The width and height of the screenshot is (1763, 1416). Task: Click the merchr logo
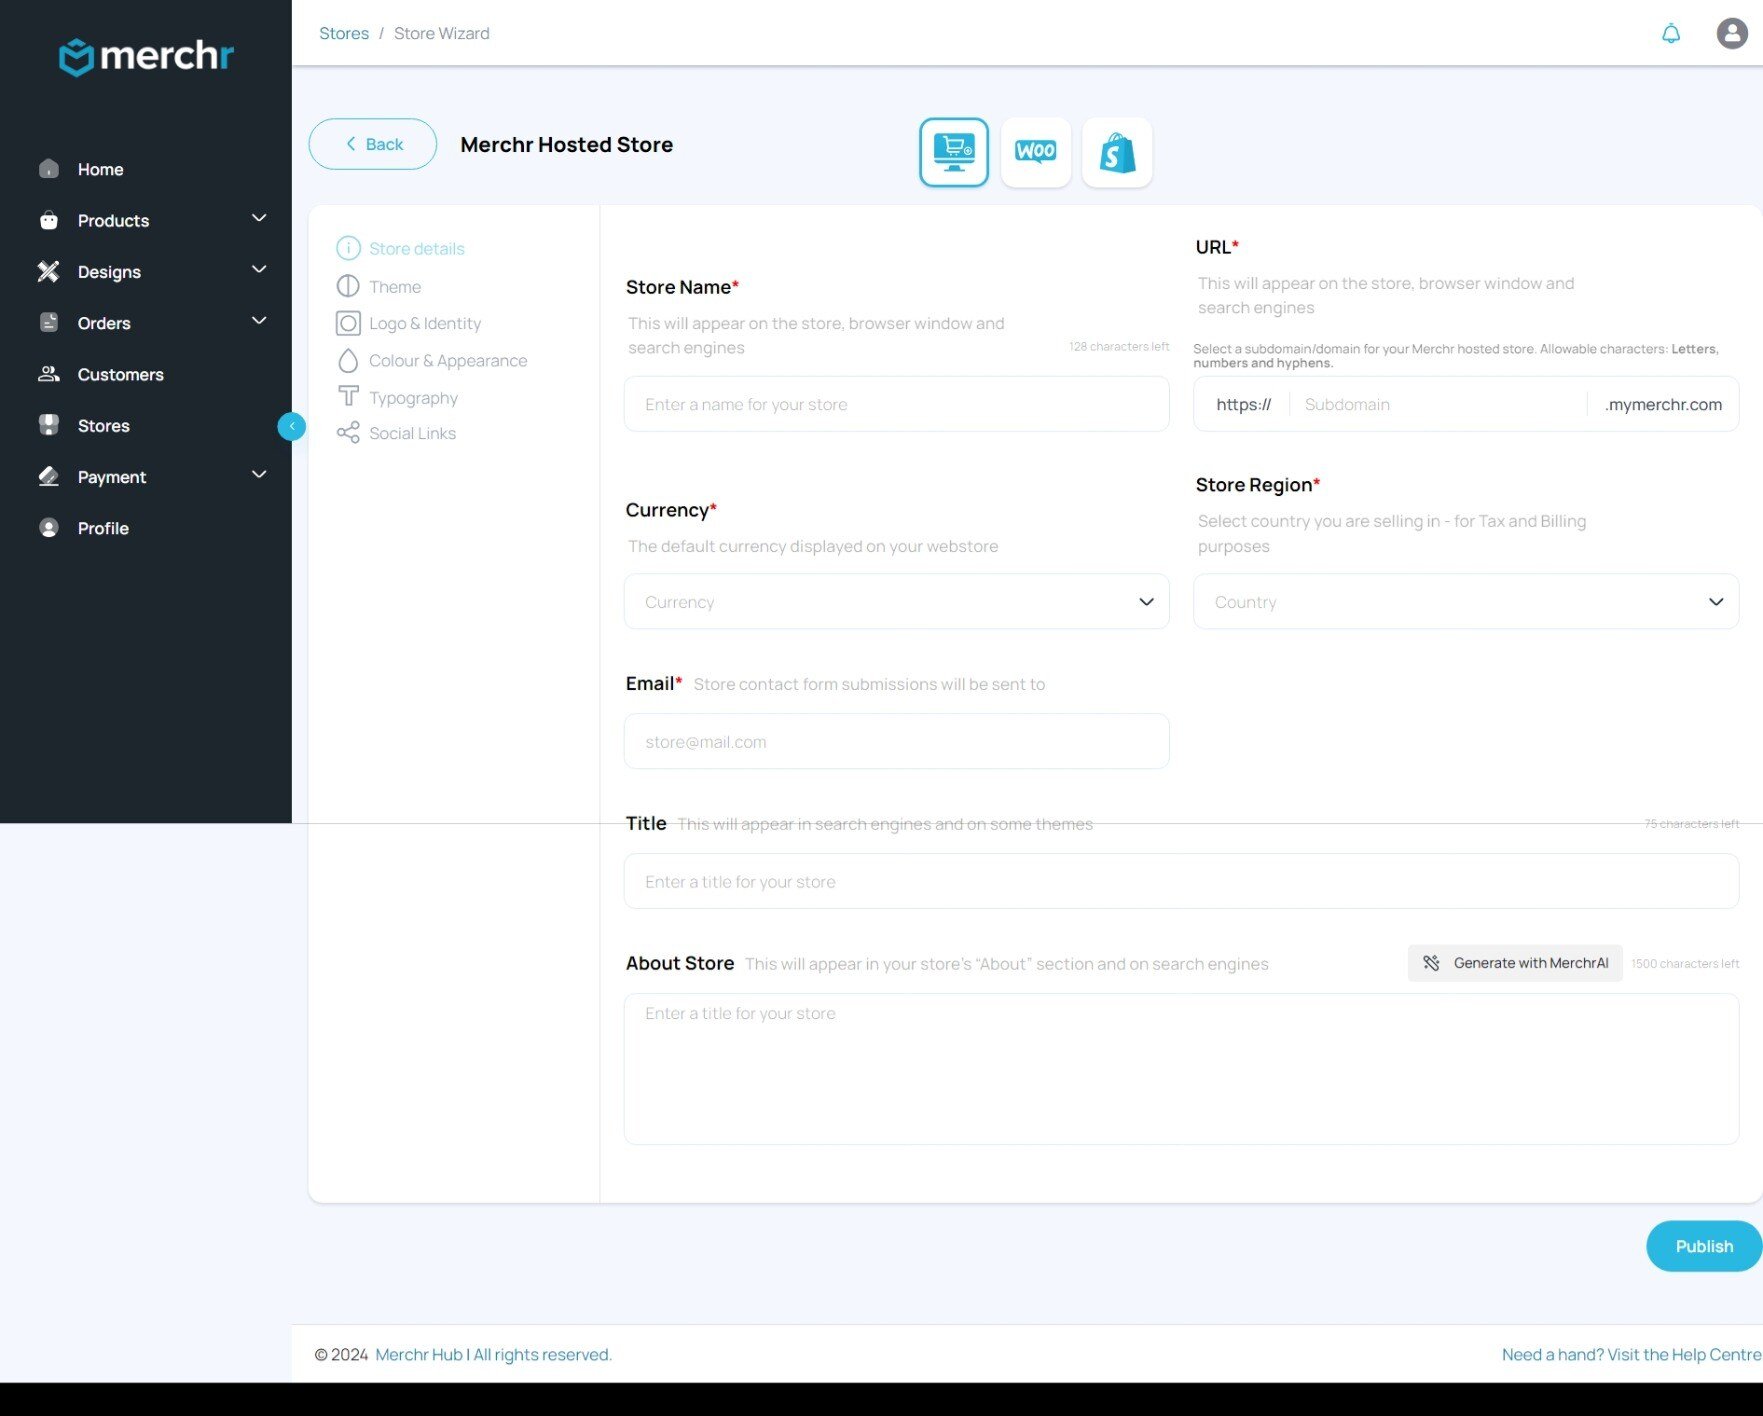point(146,56)
